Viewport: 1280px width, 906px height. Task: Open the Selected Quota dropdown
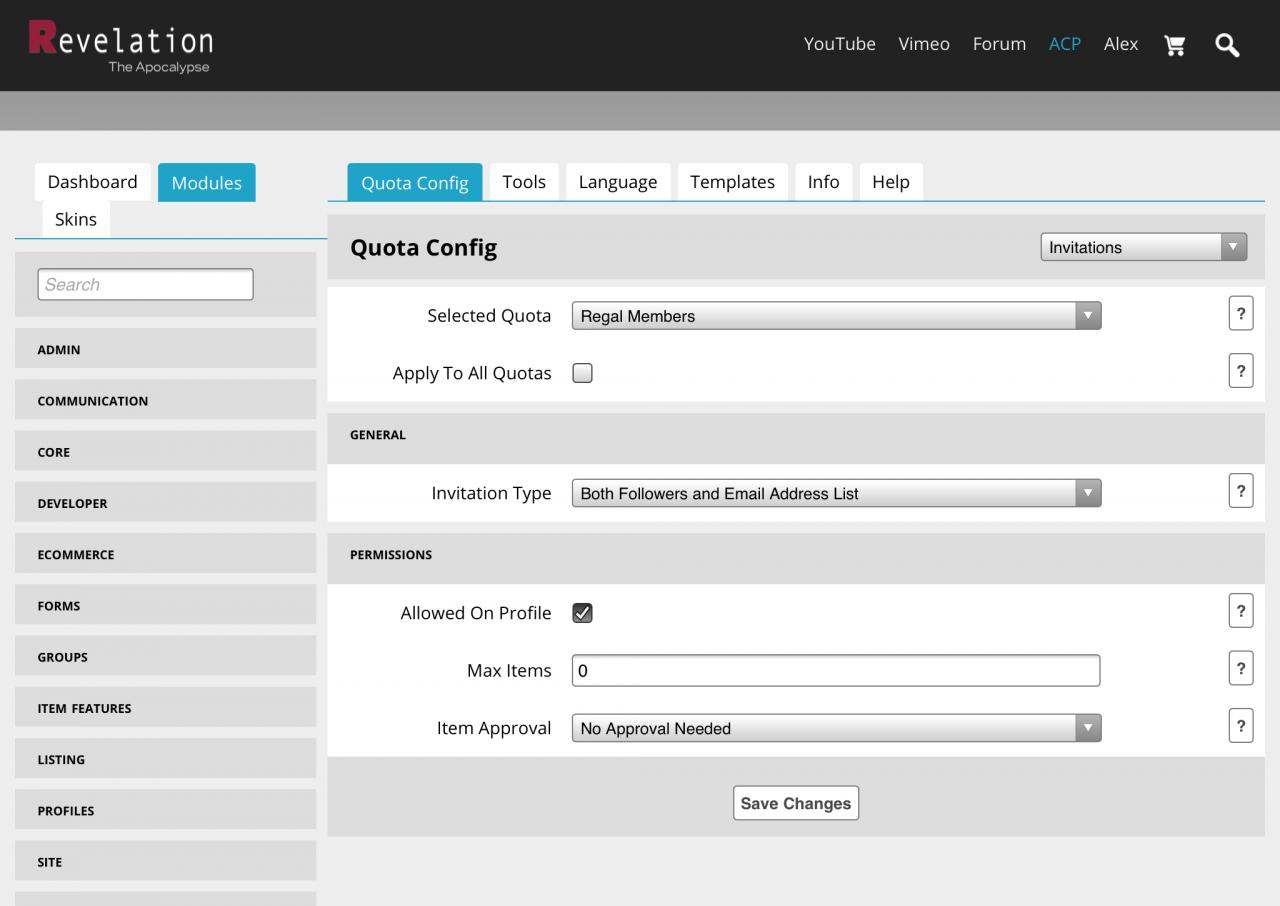[836, 316]
